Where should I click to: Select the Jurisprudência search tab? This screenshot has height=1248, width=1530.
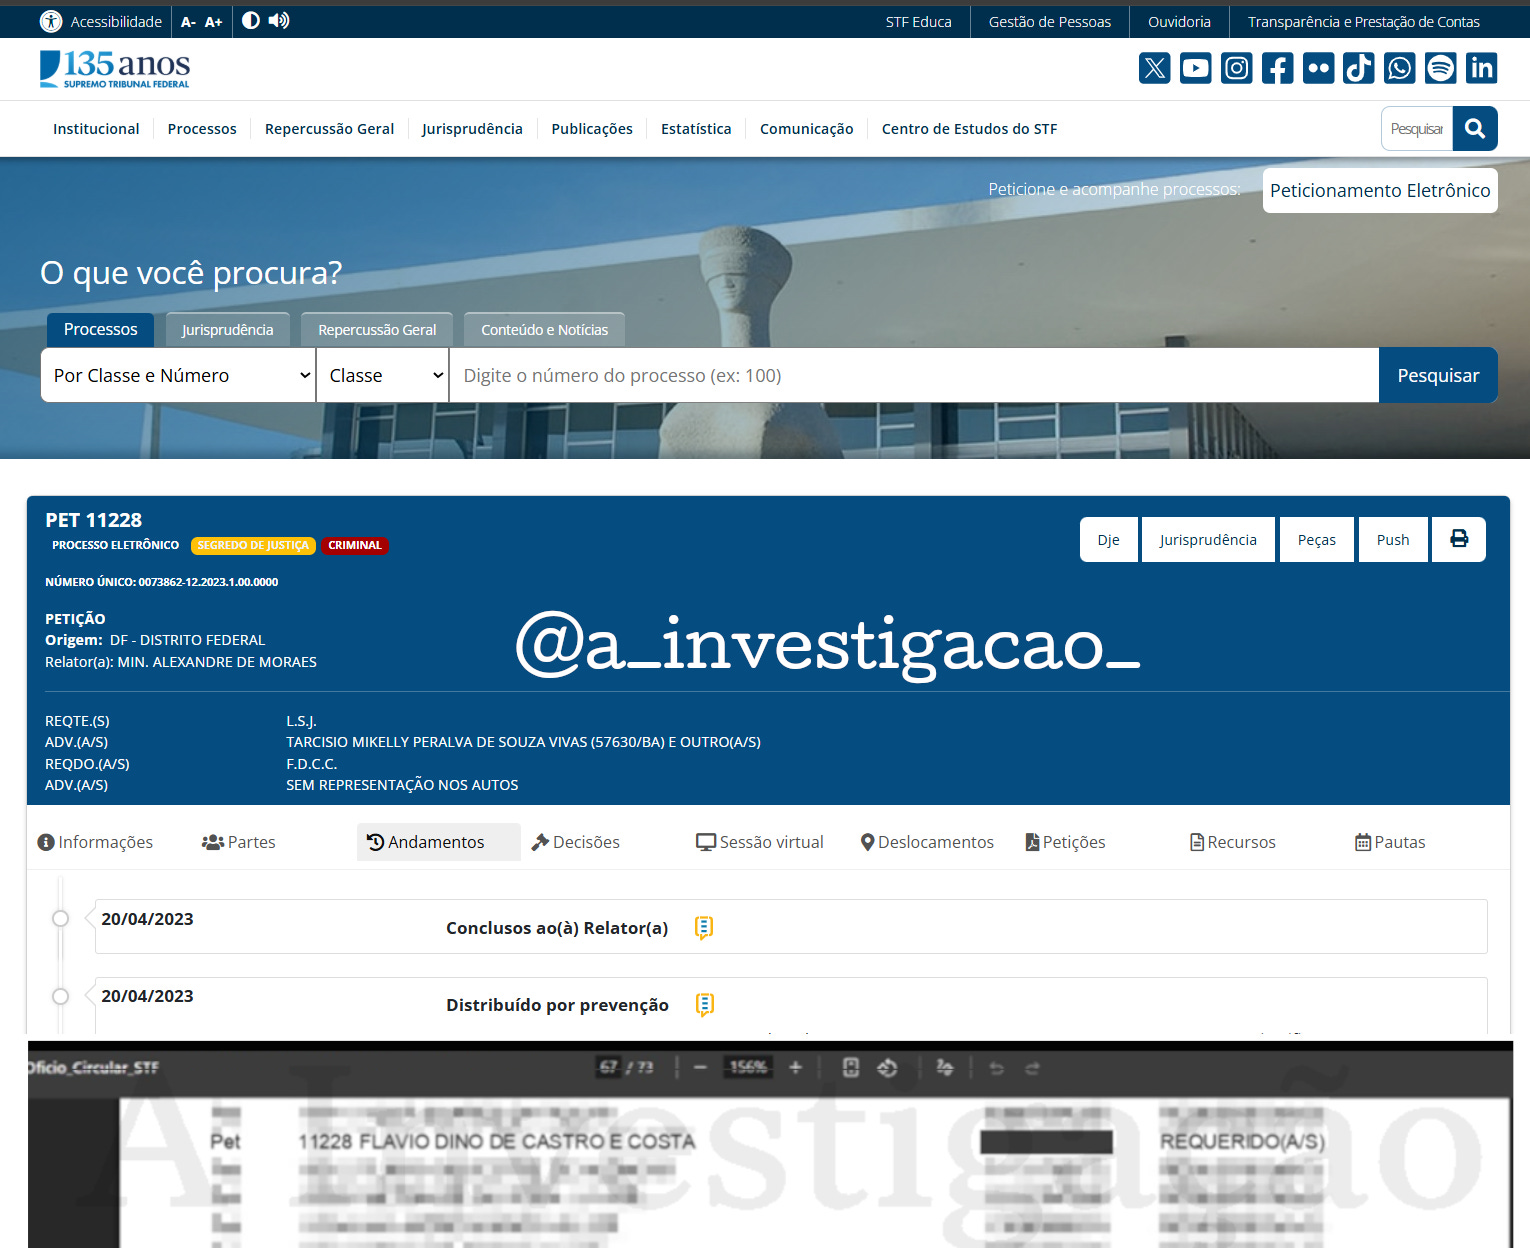tap(227, 330)
